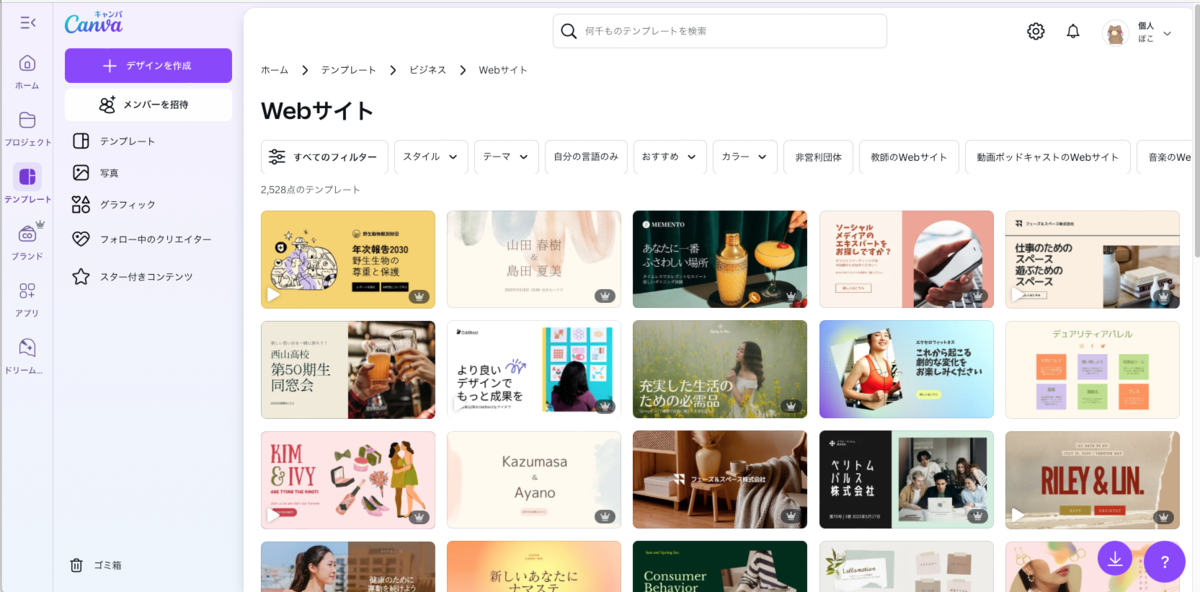Click the download app button
Screen dimensions: 1200x592
(x=1115, y=557)
